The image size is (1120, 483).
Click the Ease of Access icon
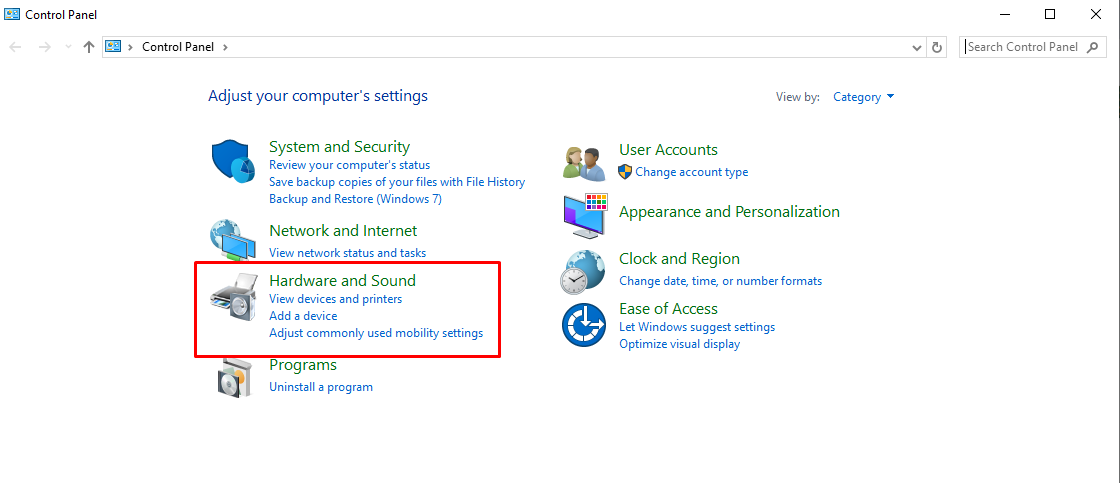[x=584, y=325]
